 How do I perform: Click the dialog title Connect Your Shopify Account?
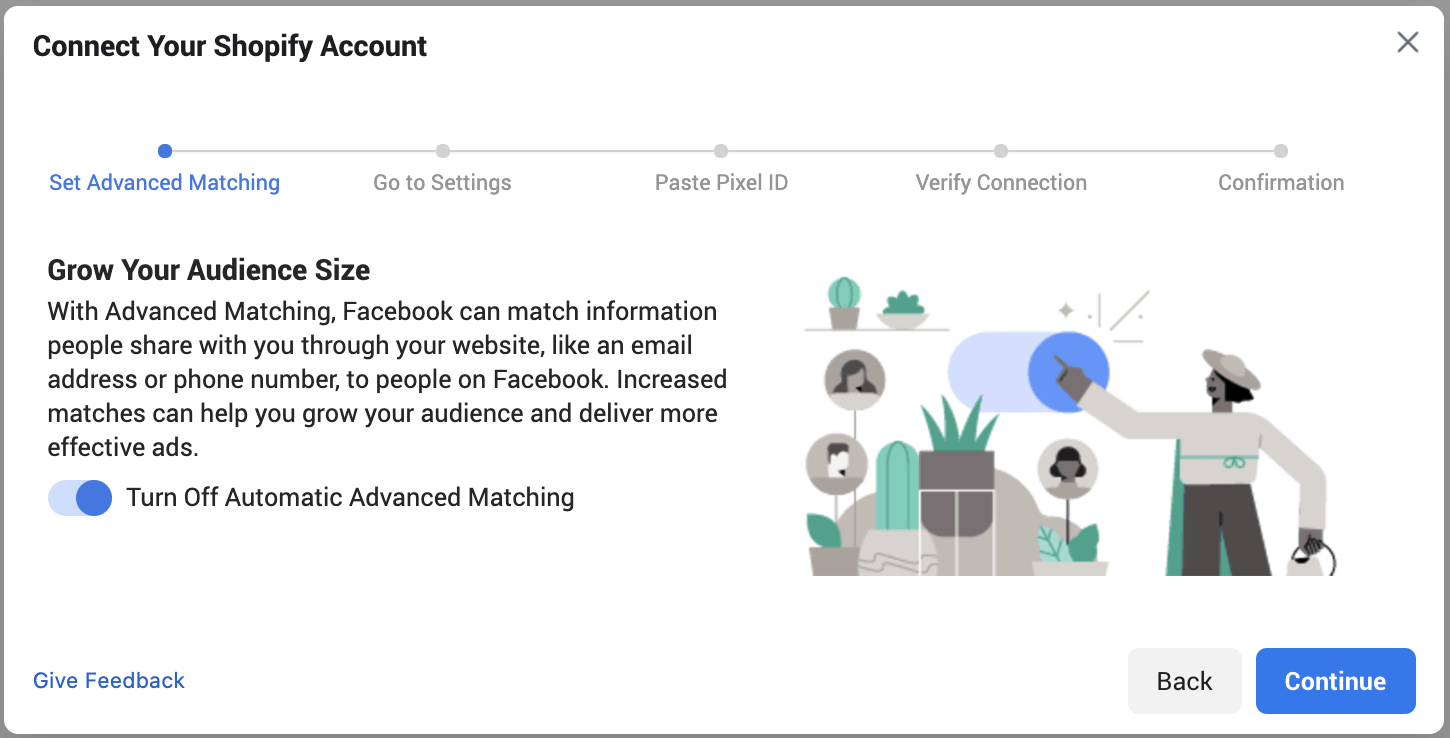click(x=230, y=46)
